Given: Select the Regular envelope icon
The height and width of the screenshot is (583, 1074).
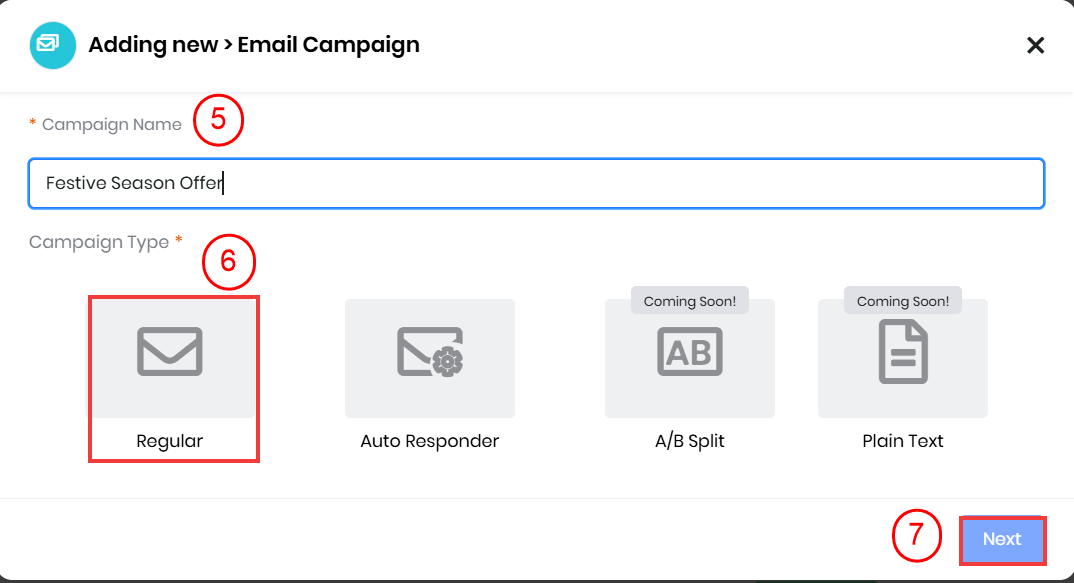Looking at the screenshot, I should (x=170, y=352).
